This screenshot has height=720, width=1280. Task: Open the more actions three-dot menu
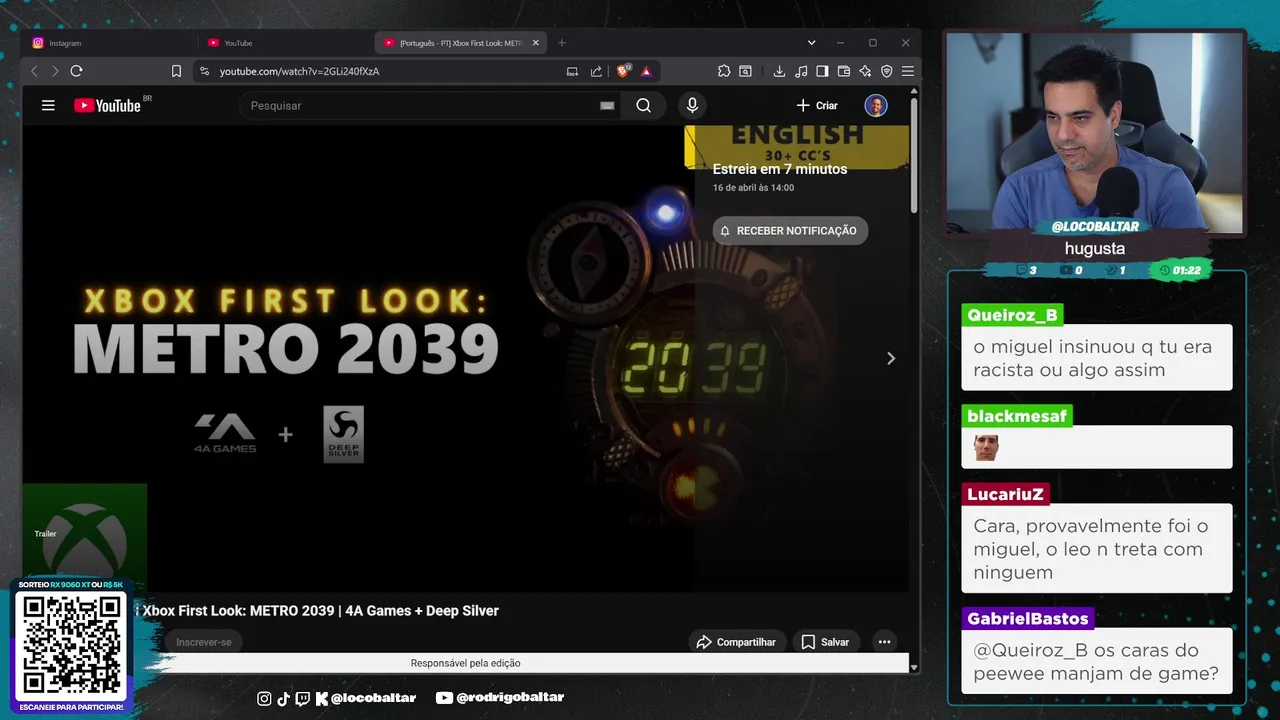coord(884,642)
